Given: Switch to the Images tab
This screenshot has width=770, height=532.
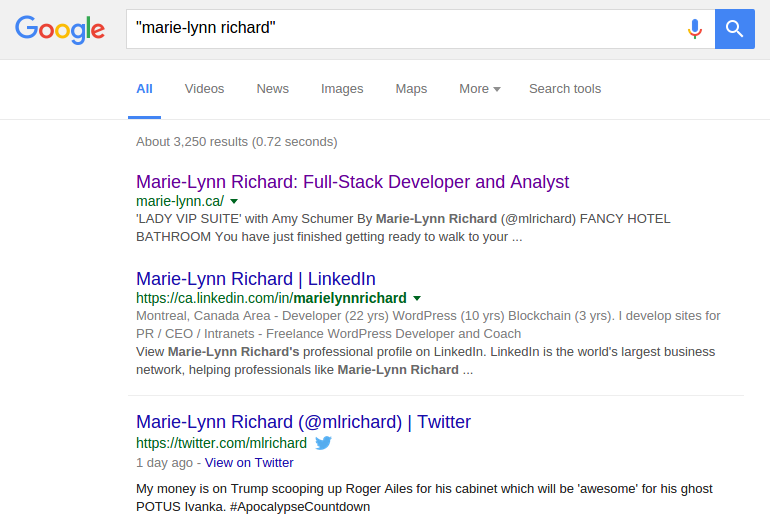Looking at the screenshot, I should click(342, 89).
